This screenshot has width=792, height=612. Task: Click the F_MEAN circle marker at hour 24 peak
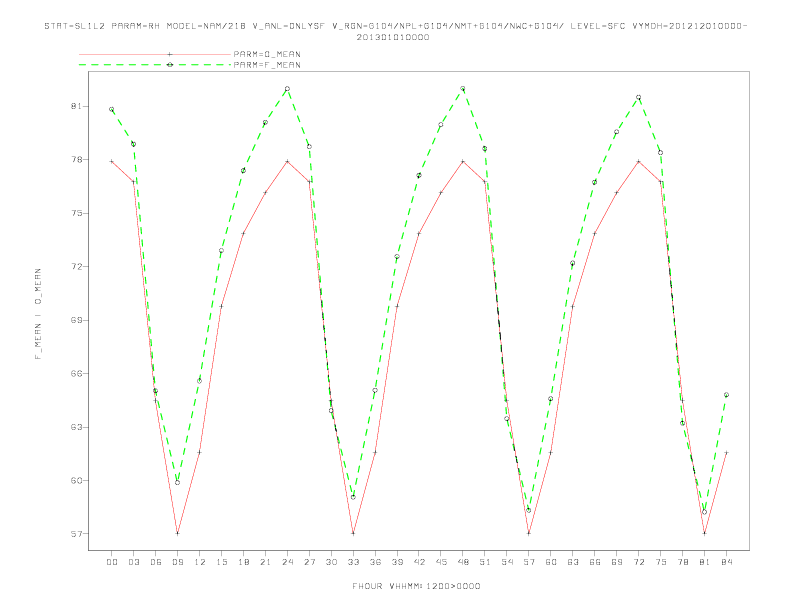[287, 89]
